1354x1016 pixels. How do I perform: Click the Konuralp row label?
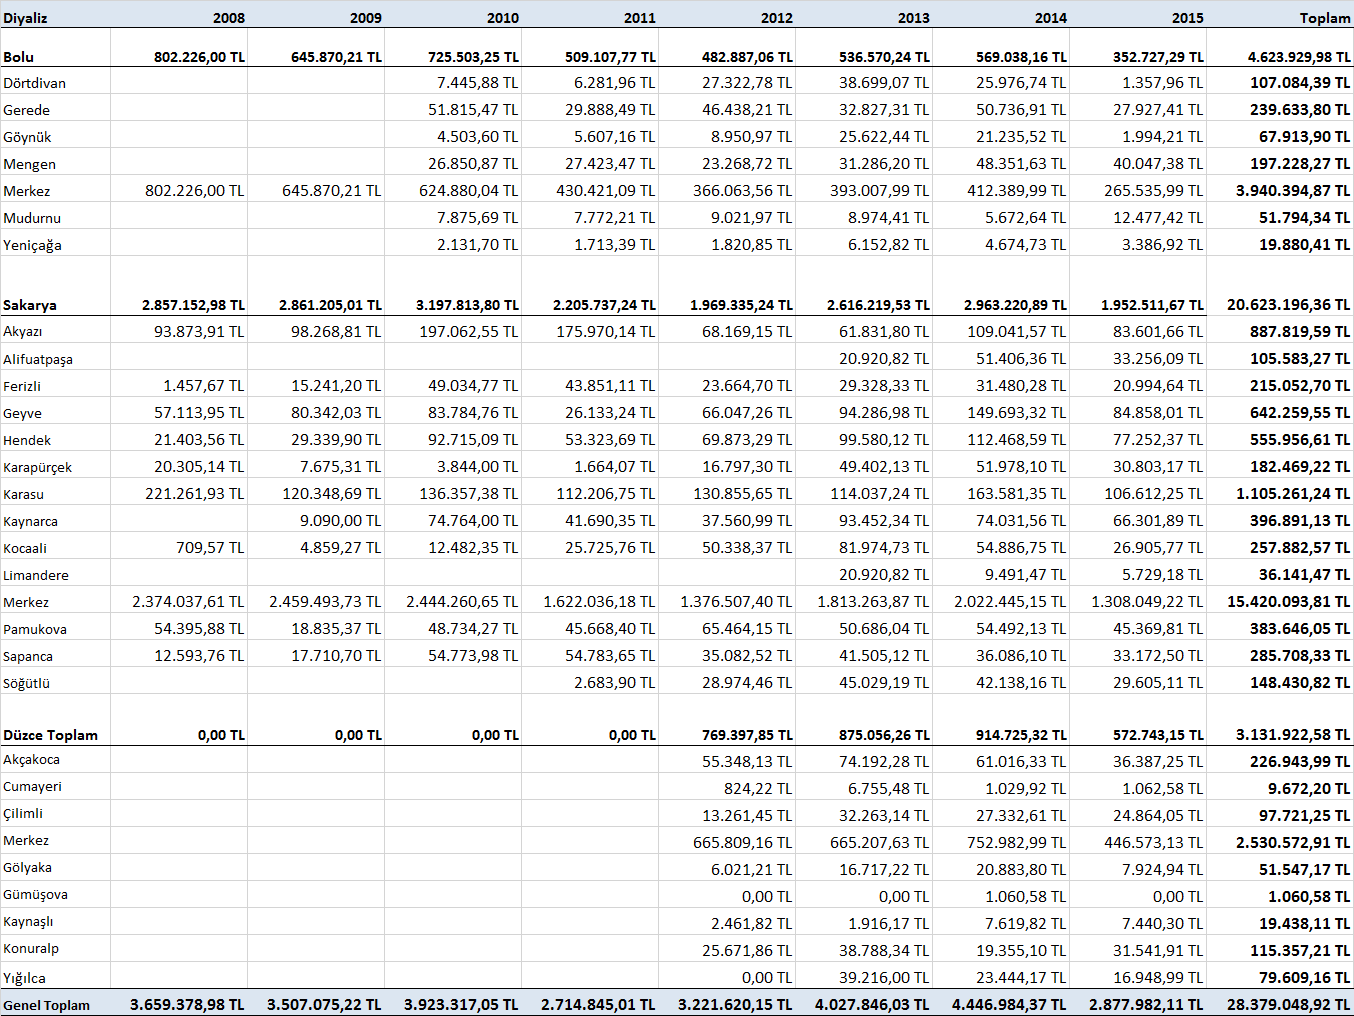(30, 949)
